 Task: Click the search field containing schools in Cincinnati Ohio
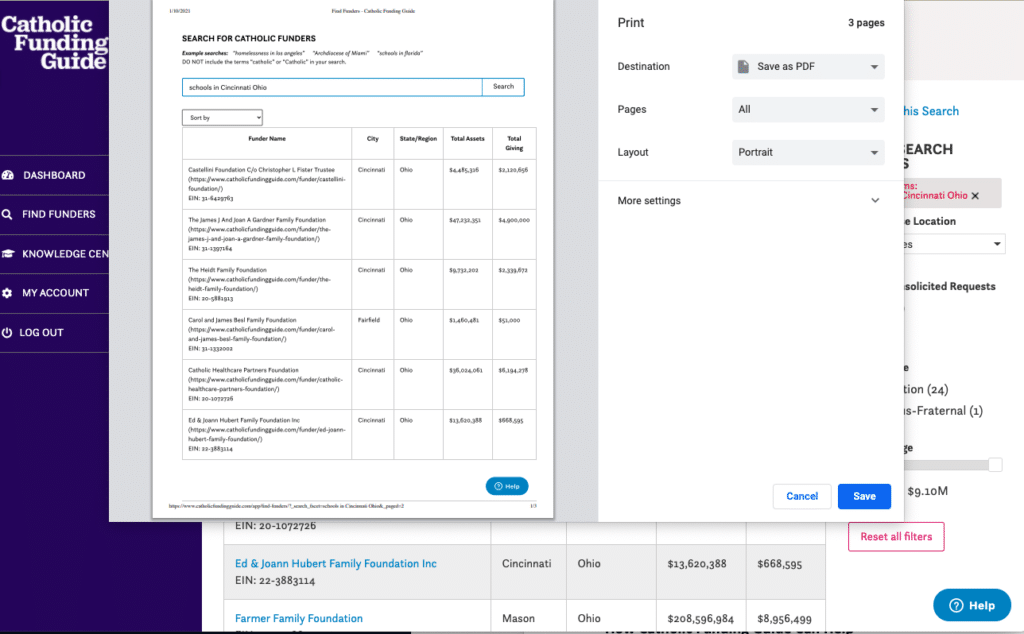[332, 87]
